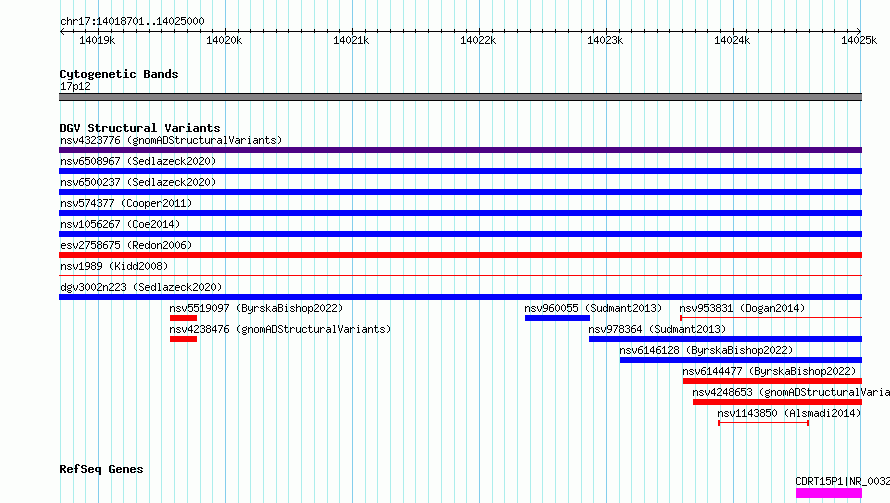Select the gray 17p12 cytogenetic band bar
The width and height of the screenshot is (890, 503).
tap(460, 97)
